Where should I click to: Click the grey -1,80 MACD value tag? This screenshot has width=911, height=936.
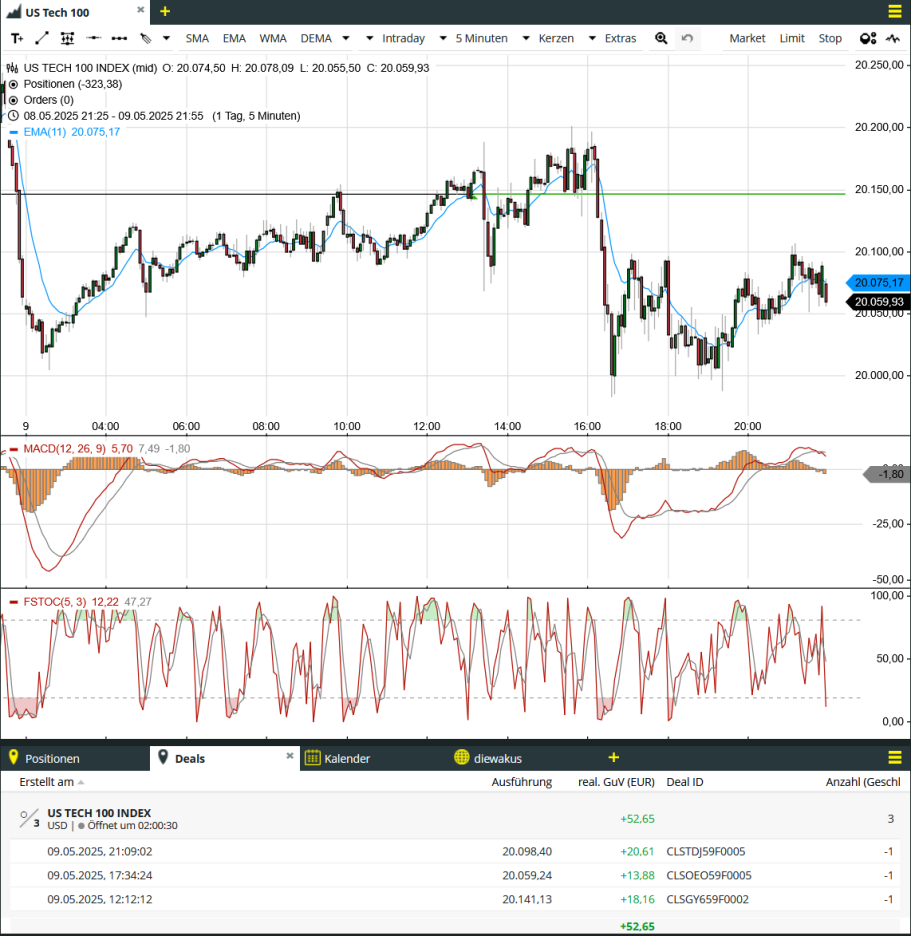tap(888, 474)
